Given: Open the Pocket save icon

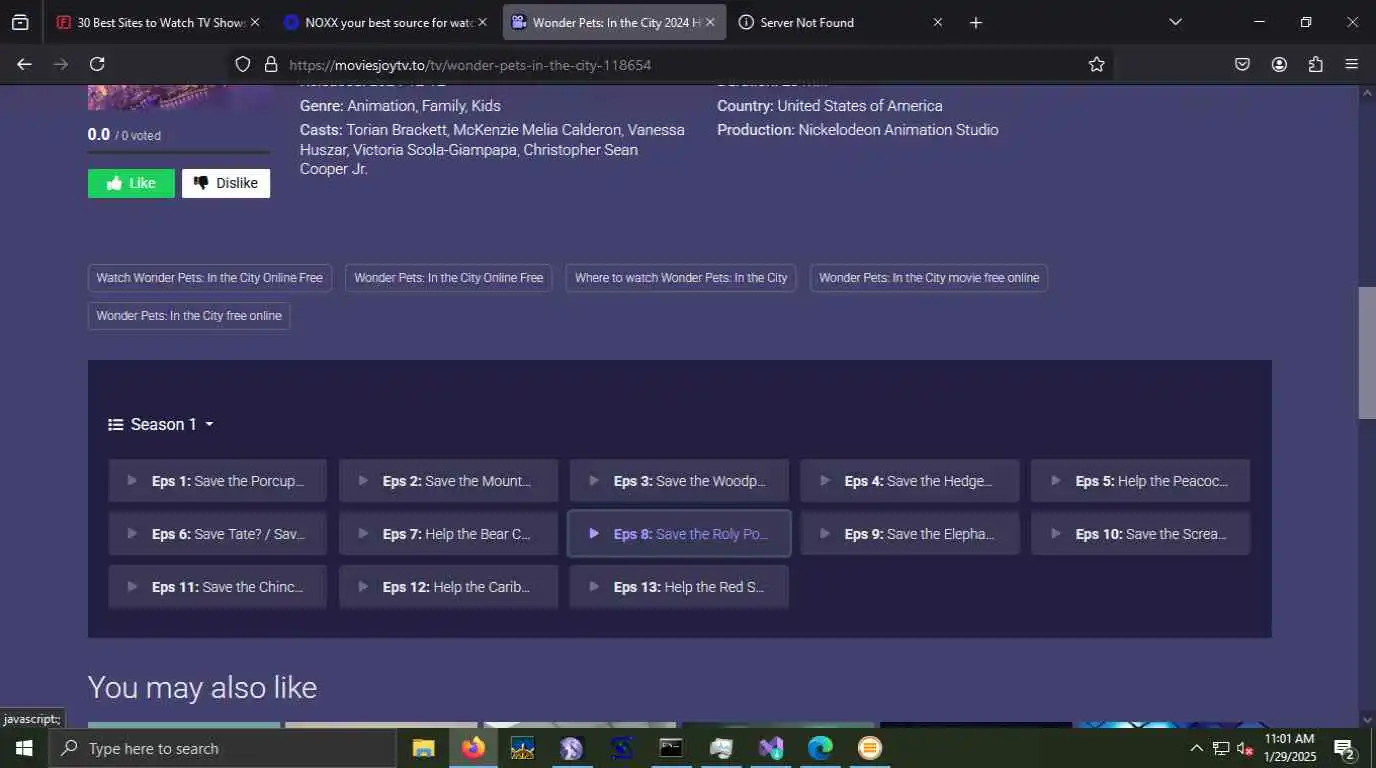Looking at the screenshot, I should tap(1242, 64).
